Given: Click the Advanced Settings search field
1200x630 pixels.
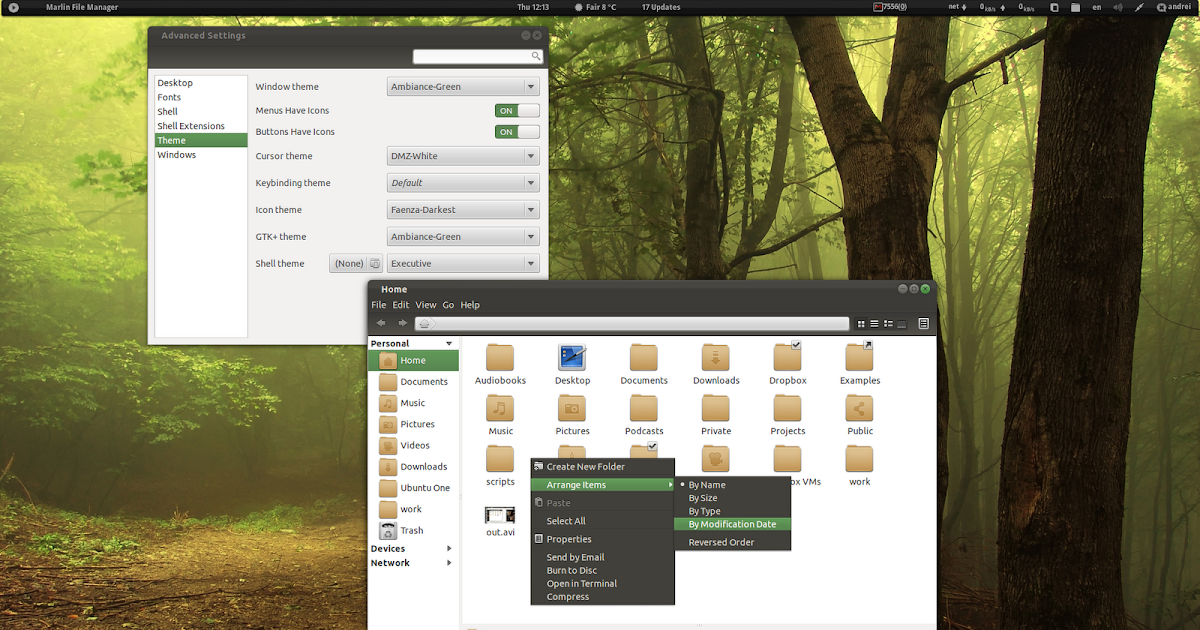Looking at the screenshot, I should click(477, 56).
